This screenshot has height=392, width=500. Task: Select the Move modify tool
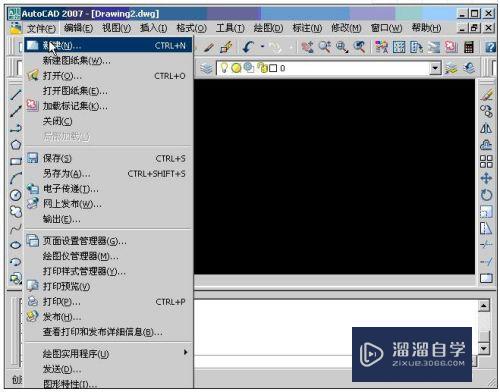(486, 178)
